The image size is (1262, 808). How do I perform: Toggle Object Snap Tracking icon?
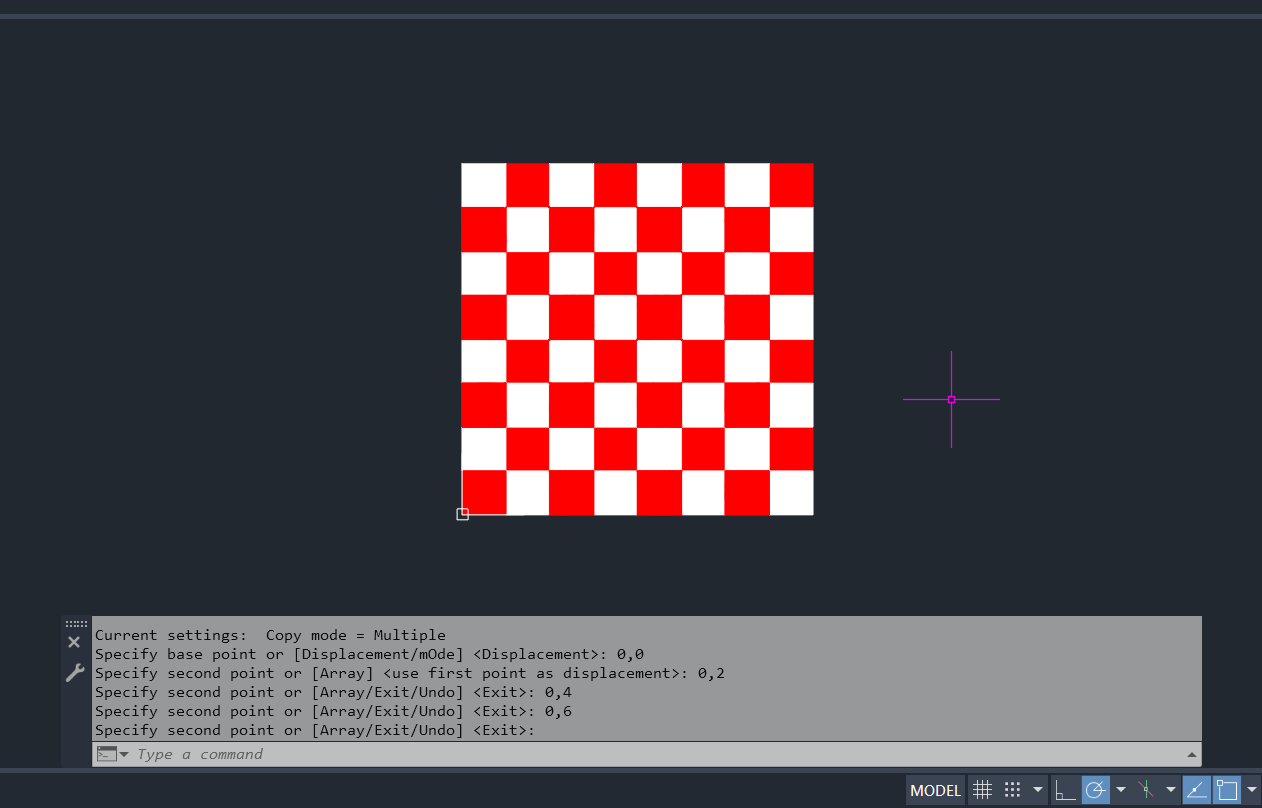tap(1196, 790)
